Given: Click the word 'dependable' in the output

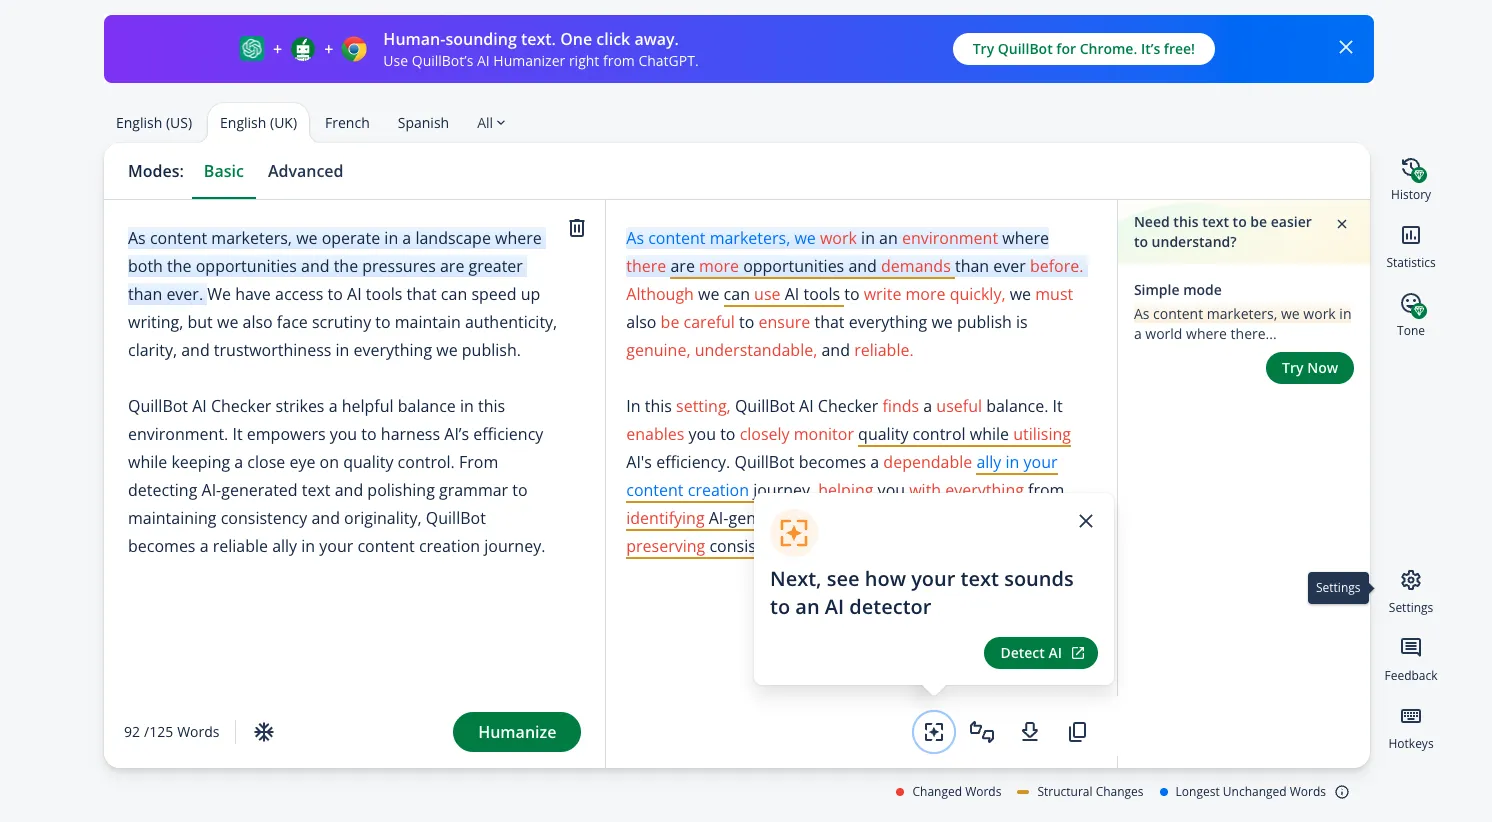Looking at the screenshot, I should [927, 462].
